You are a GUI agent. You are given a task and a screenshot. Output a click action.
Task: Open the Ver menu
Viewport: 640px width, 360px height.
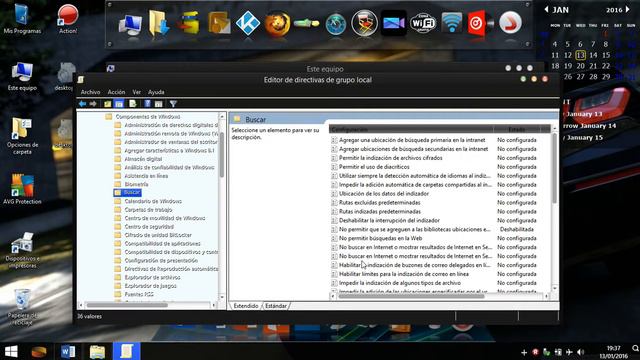[x=137, y=92]
